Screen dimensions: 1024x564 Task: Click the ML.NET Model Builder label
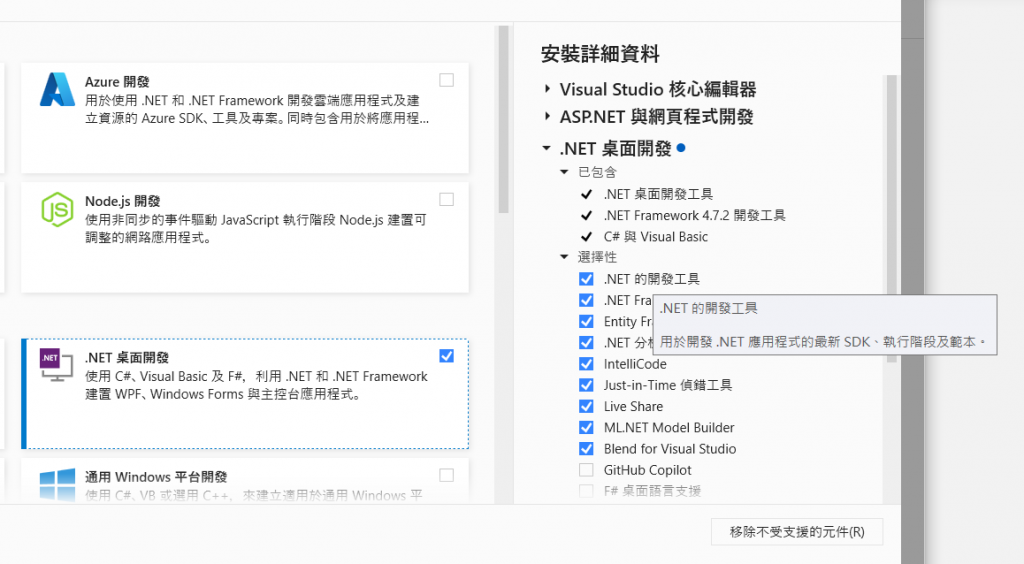click(x=669, y=428)
